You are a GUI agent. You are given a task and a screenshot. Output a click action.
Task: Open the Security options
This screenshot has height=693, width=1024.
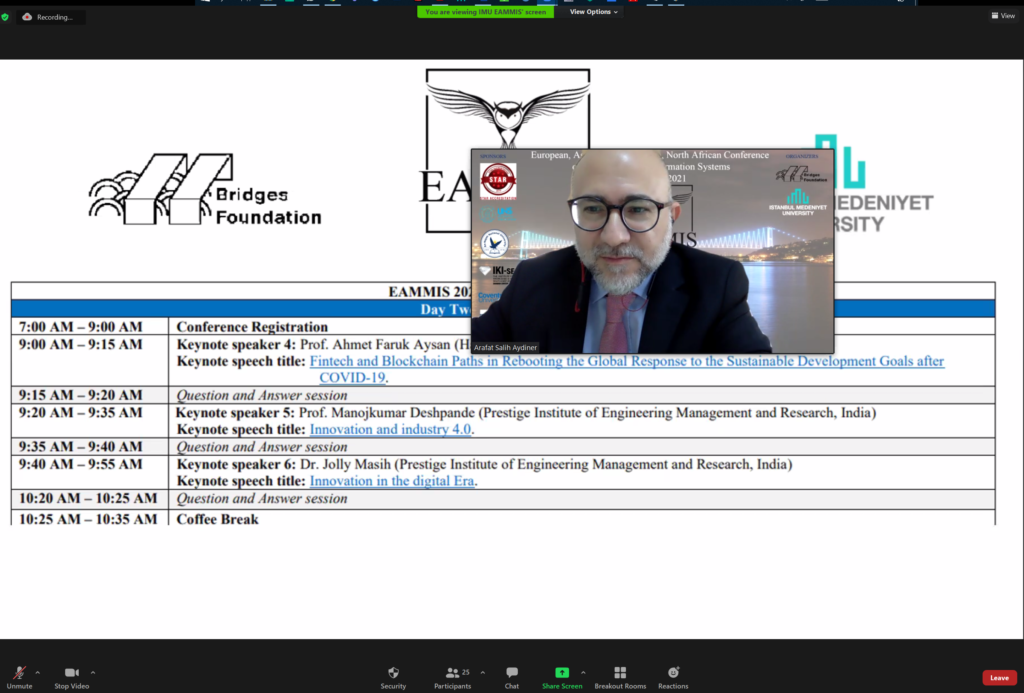point(393,677)
